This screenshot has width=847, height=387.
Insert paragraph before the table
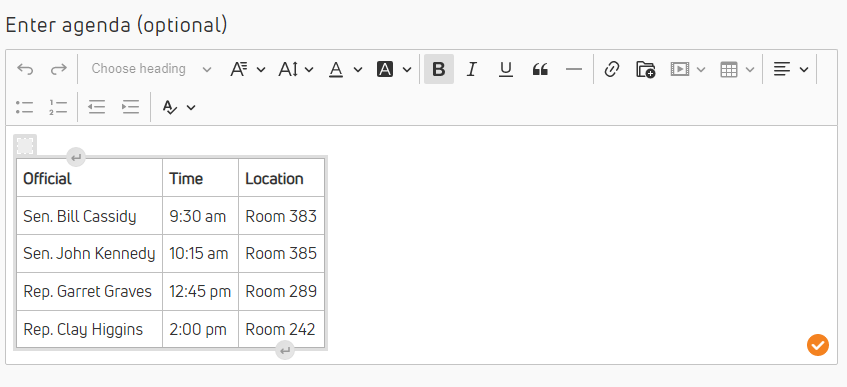coord(76,158)
